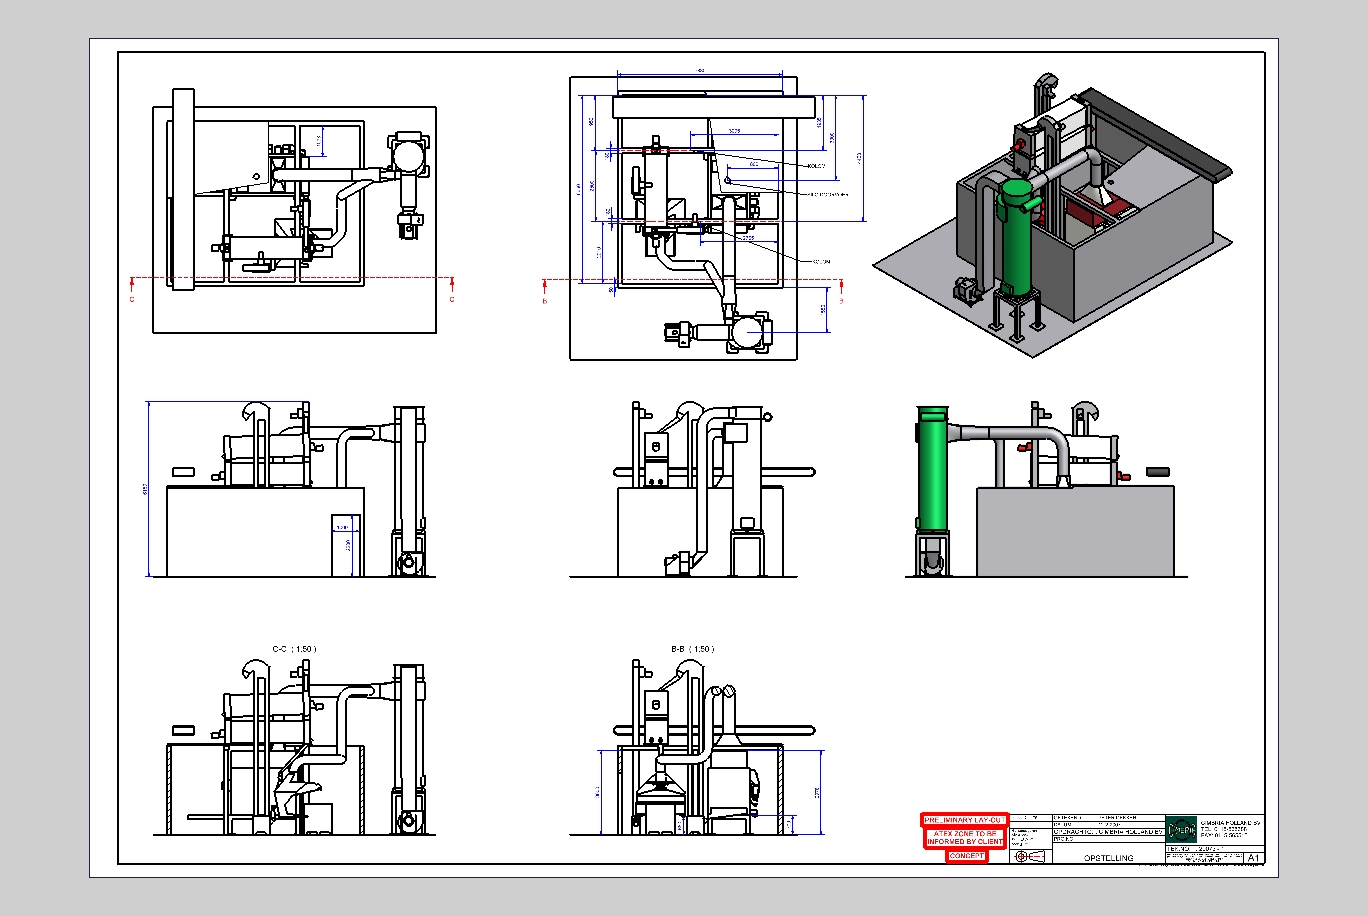The width and height of the screenshot is (1368, 916).
Task: Select the ATEX ZONE TO BE INFORMED note
Action: coord(964,838)
